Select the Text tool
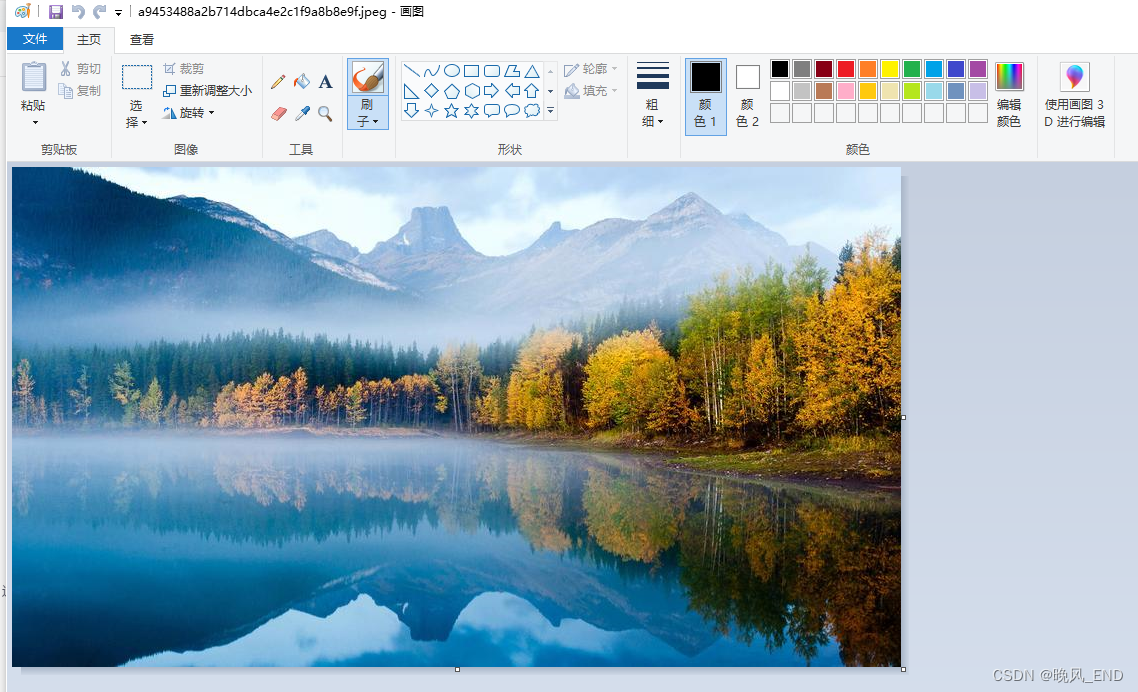Screen dimensions: 1138x692 (325, 81)
